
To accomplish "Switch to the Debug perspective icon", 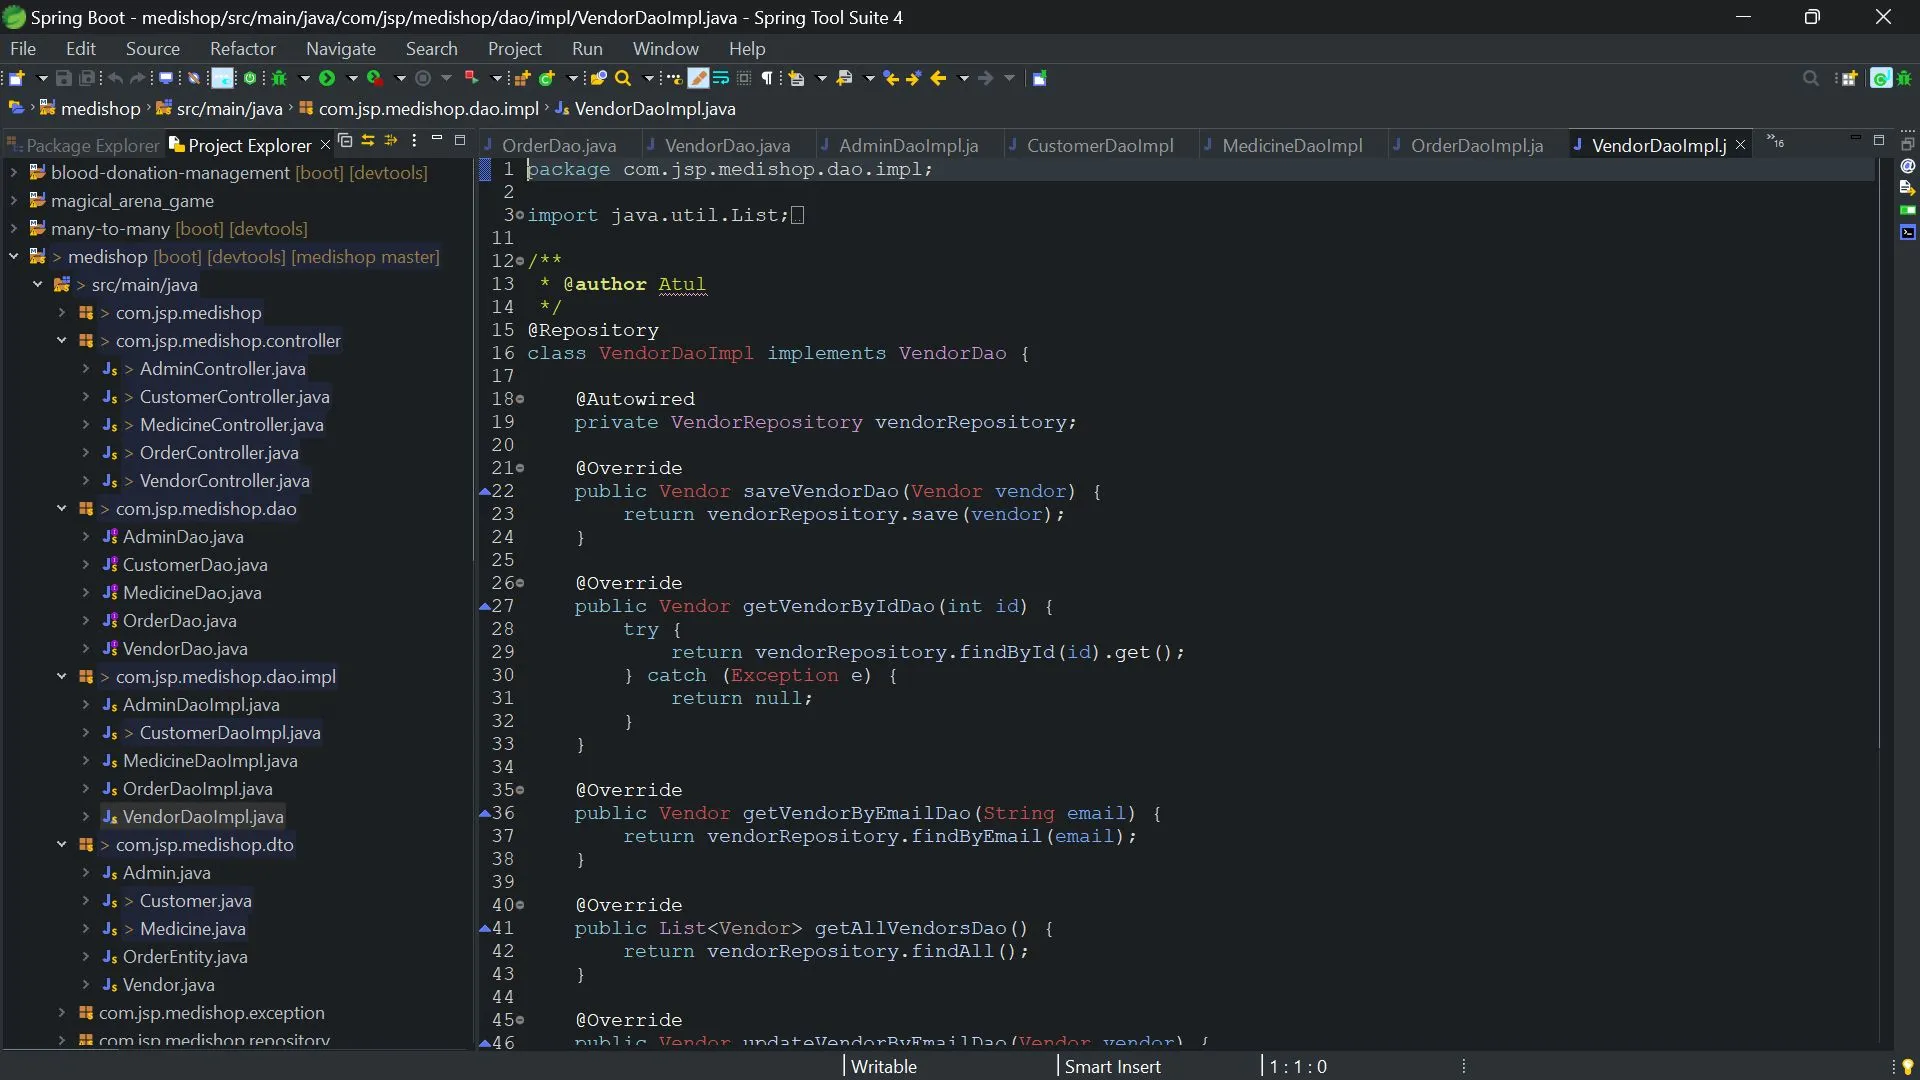I will click(1904, 79).
